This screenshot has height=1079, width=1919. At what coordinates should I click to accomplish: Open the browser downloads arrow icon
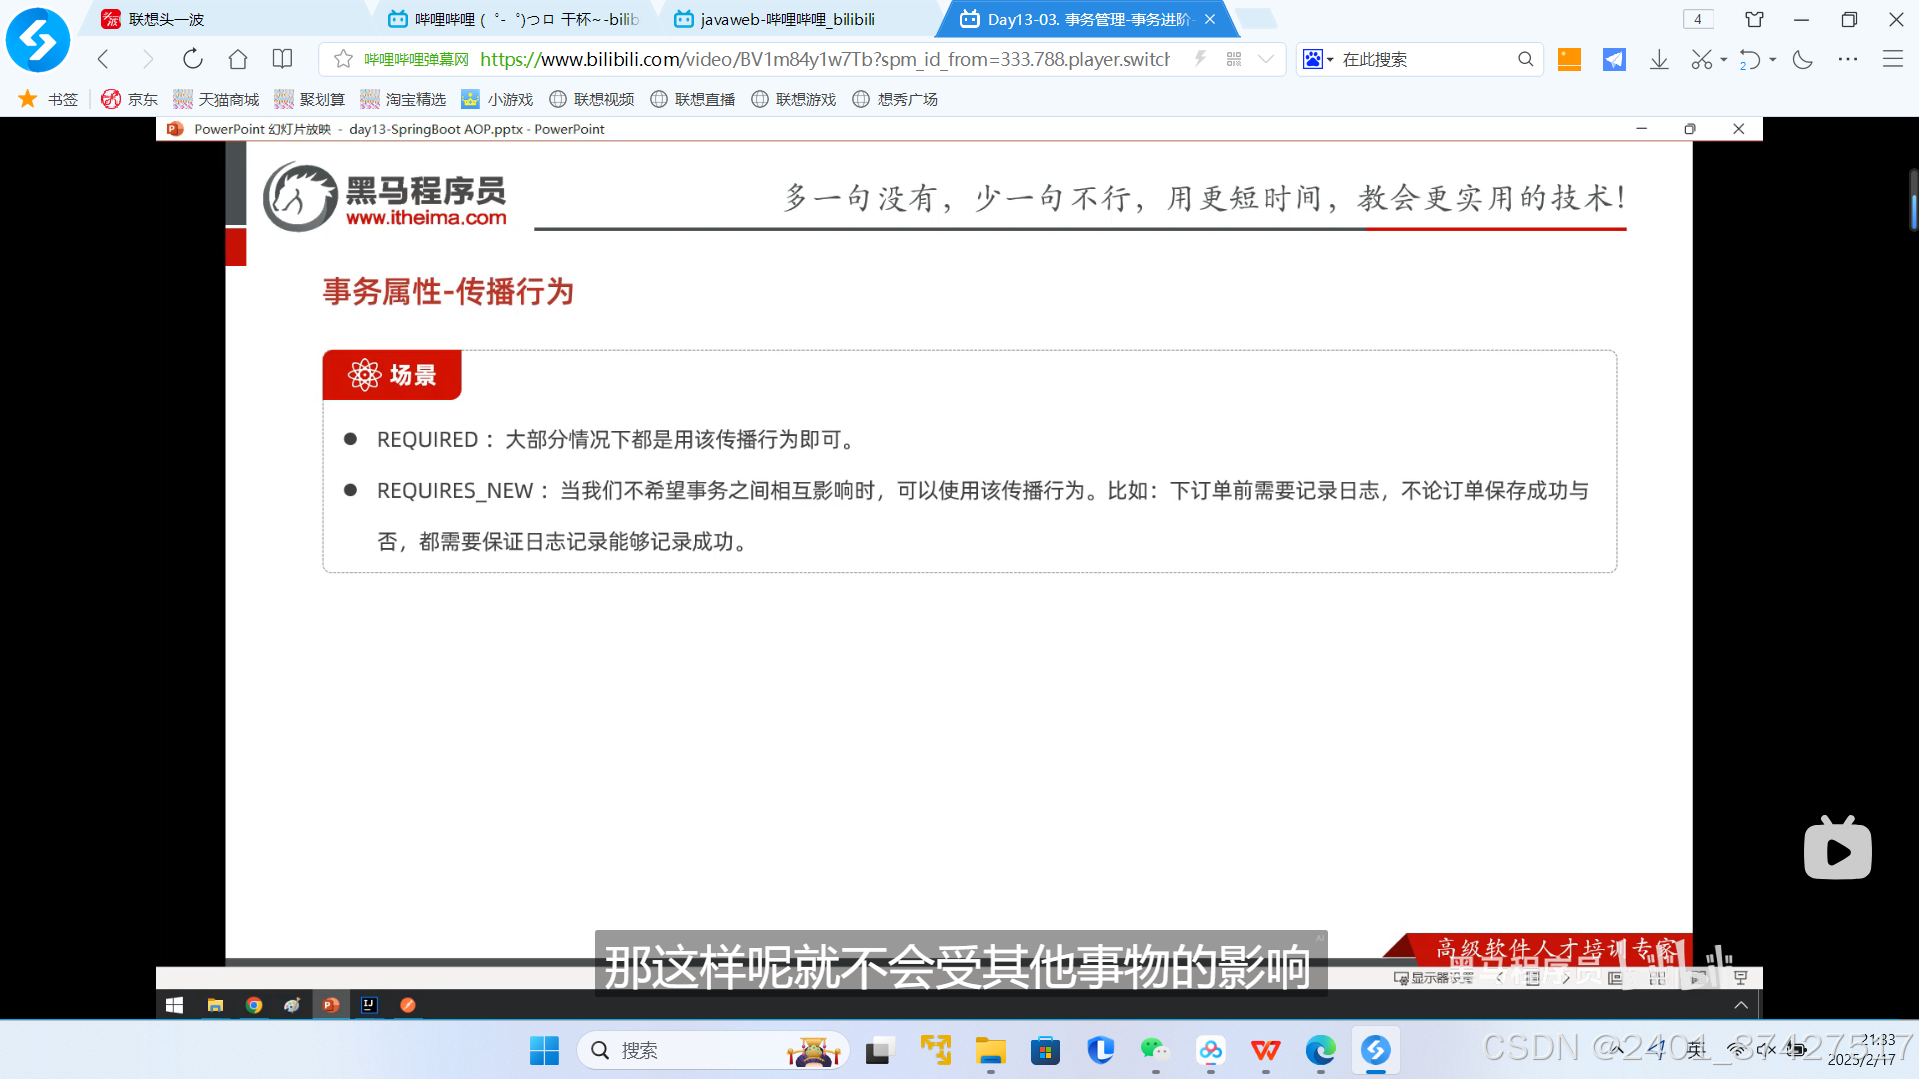[x=1659, y=59]
